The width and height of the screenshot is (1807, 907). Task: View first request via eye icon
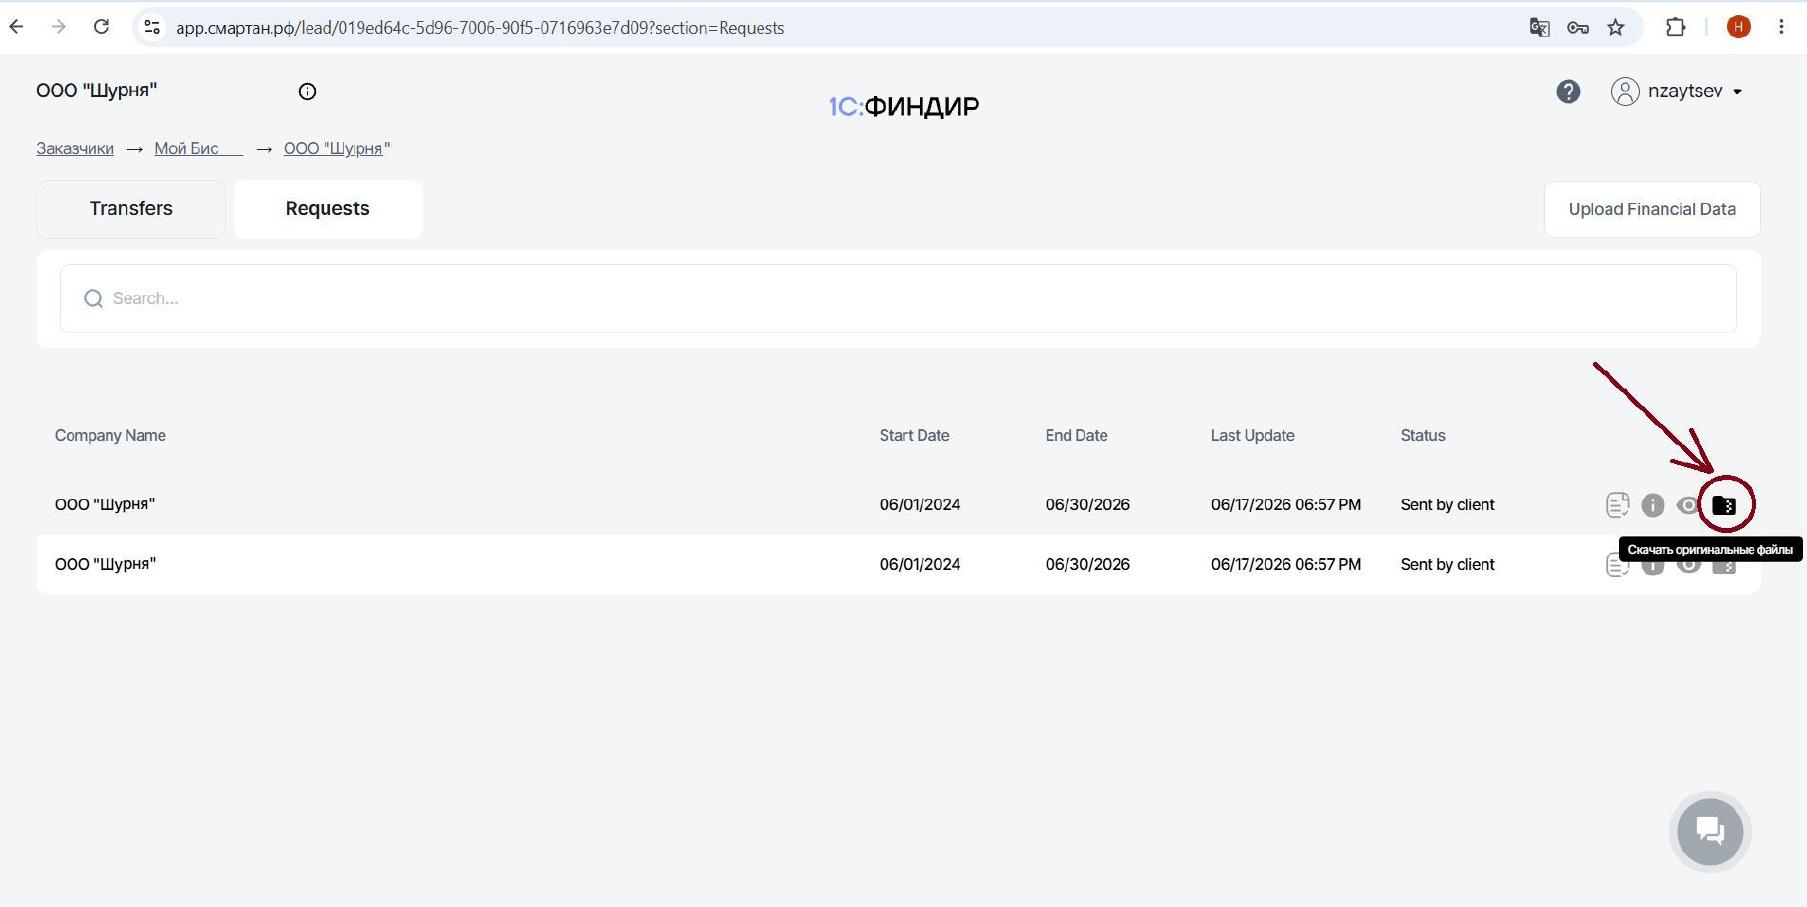[x=1688, y=505]
